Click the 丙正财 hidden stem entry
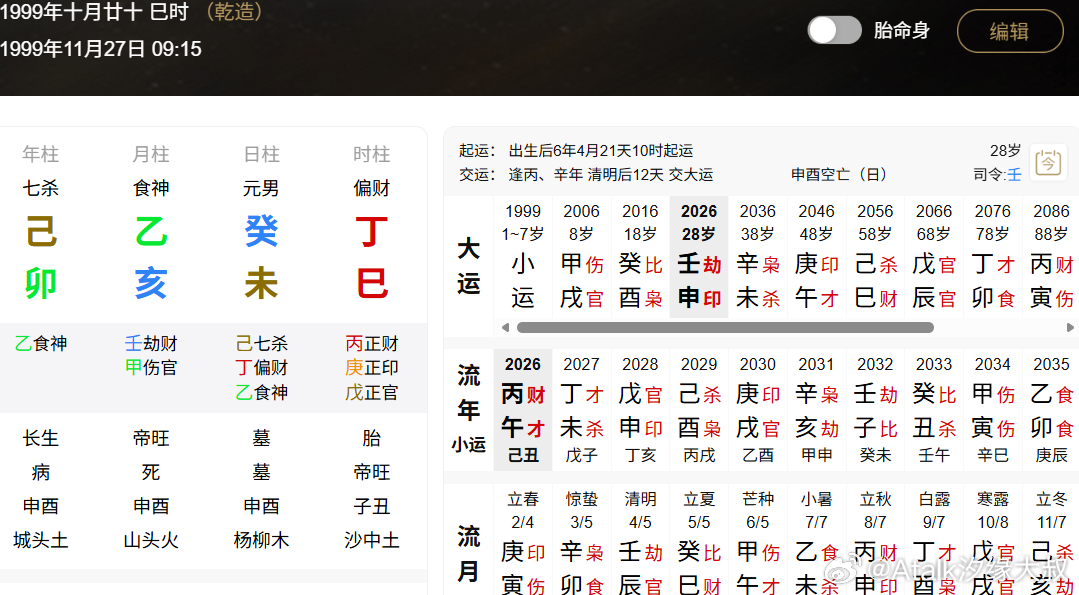Viewport: 1079px width, 595px height. (x=372, y=343)
